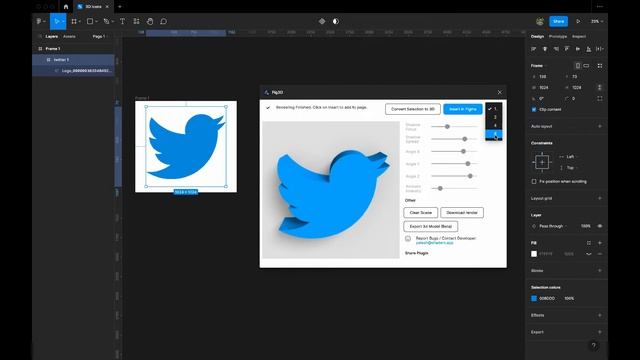Add an Export setting

(x=600, y=332)
